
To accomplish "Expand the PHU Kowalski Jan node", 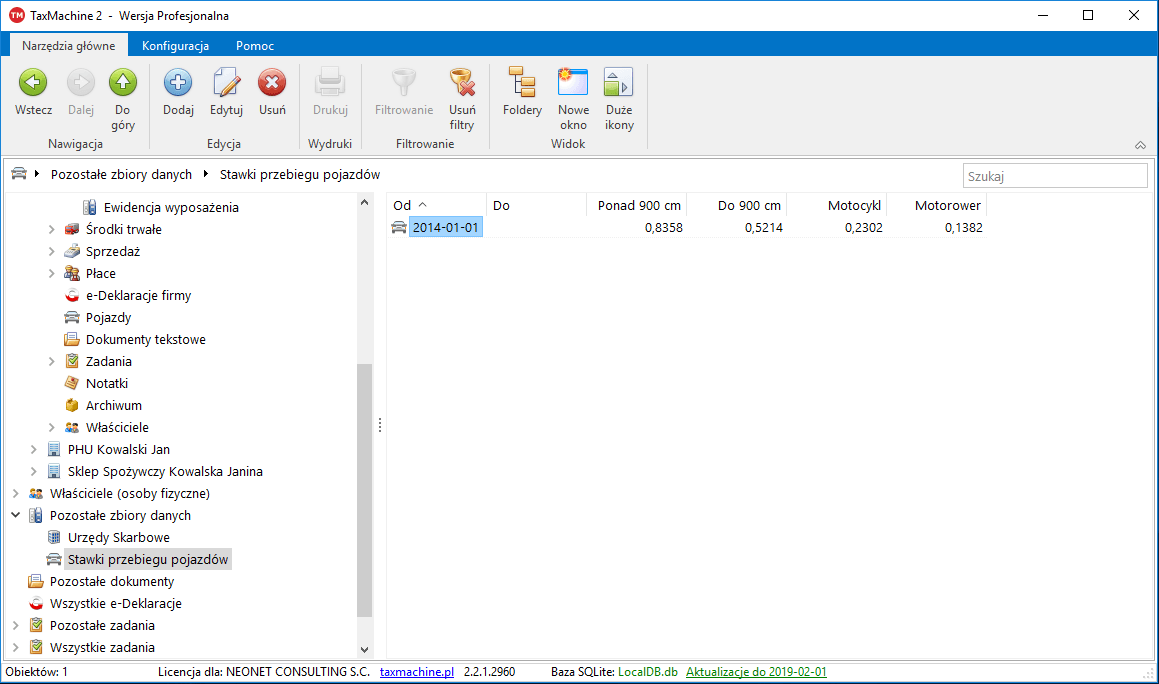I will coord(34,450).
